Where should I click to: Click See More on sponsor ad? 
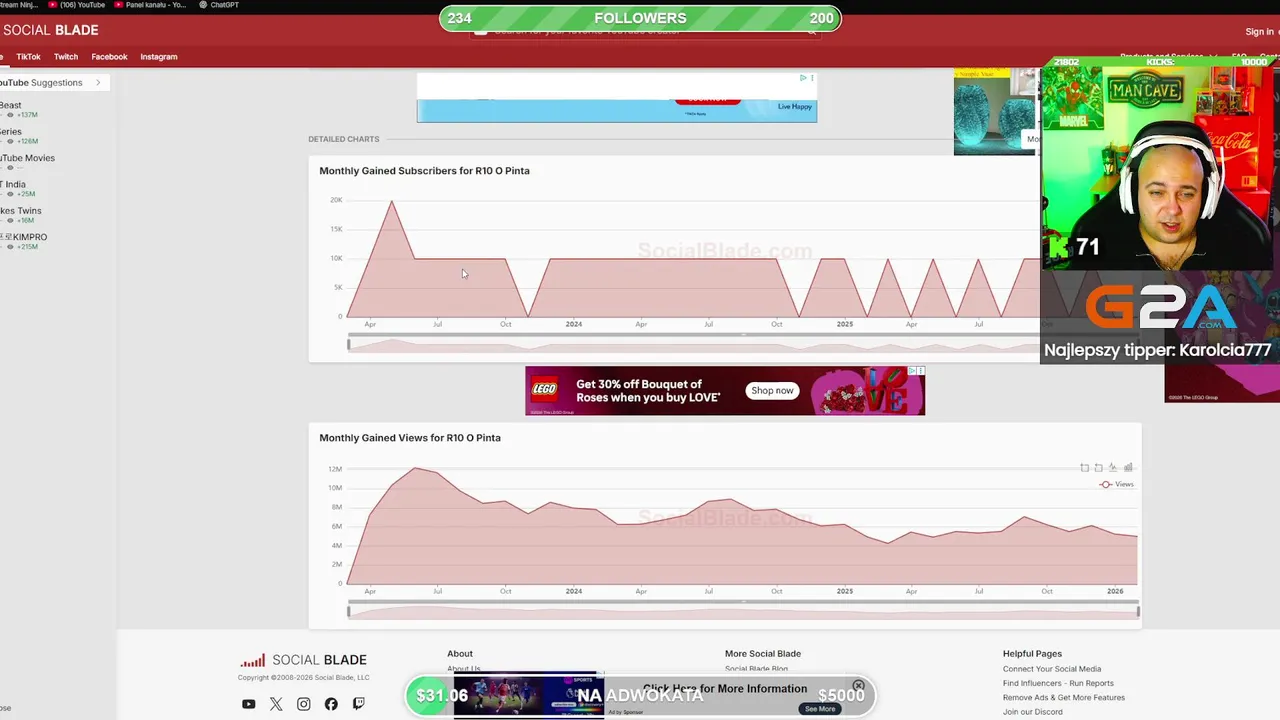point(820,709)
